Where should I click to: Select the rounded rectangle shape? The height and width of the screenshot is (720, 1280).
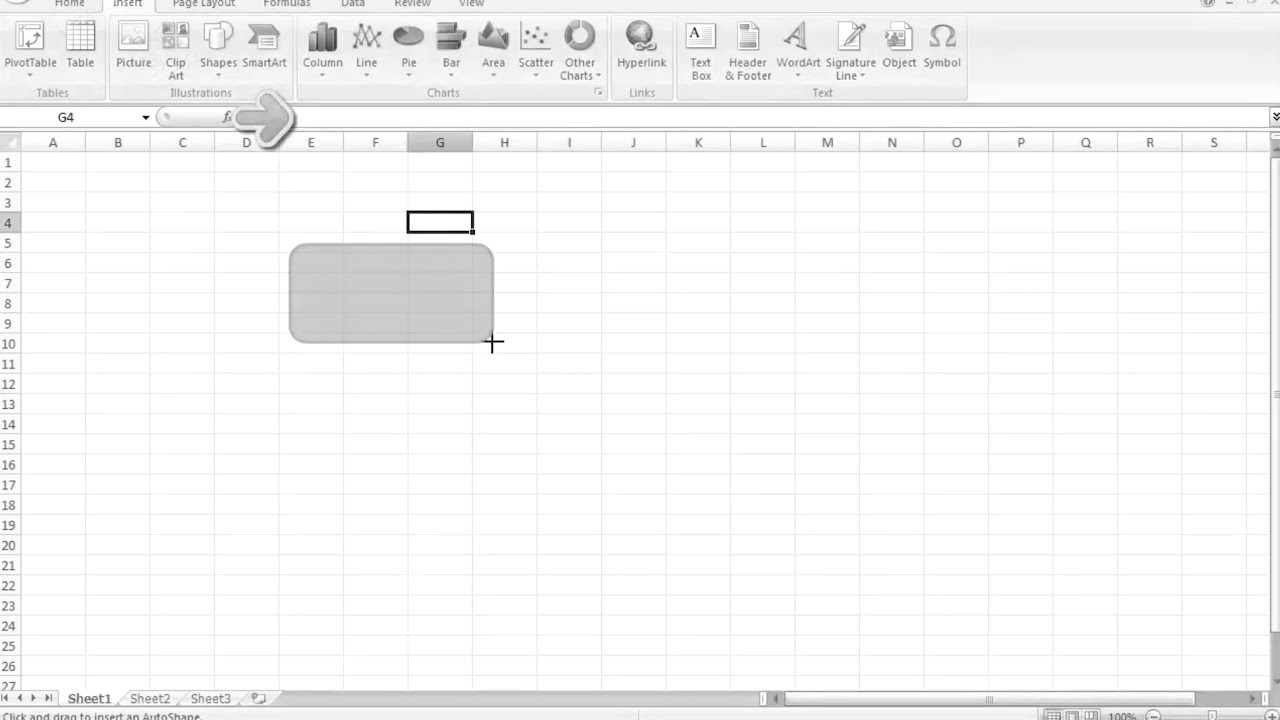click(391, 293)
